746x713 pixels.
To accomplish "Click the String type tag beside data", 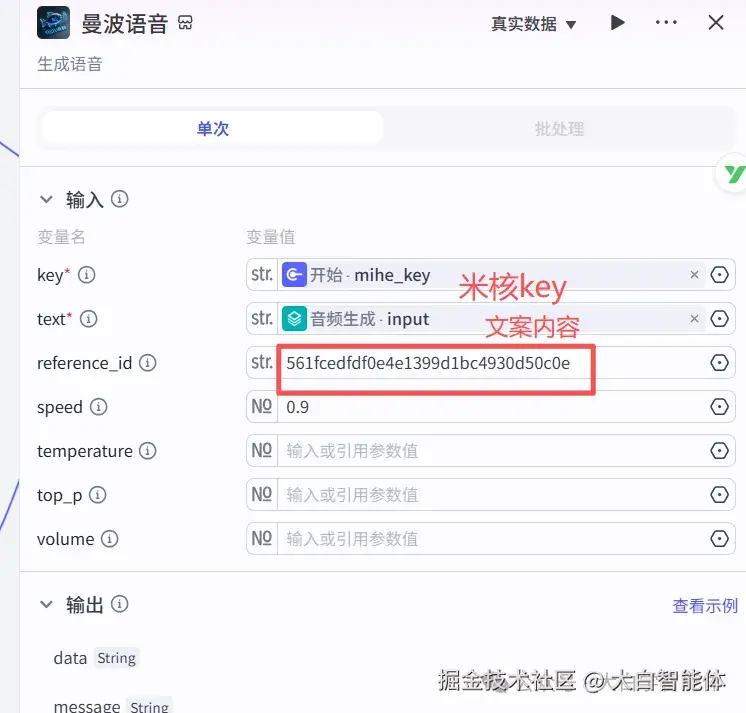I will coord(117,658).
